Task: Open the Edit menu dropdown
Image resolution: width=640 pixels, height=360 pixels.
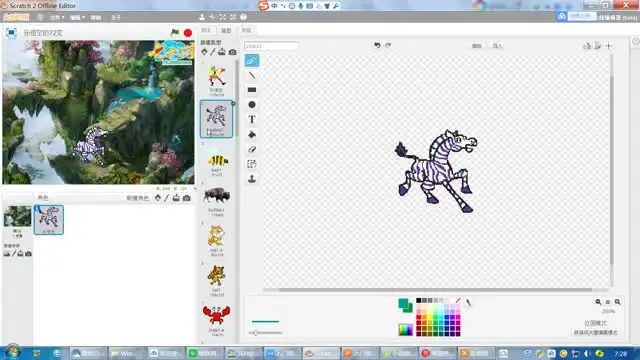Action: [77, 18]
